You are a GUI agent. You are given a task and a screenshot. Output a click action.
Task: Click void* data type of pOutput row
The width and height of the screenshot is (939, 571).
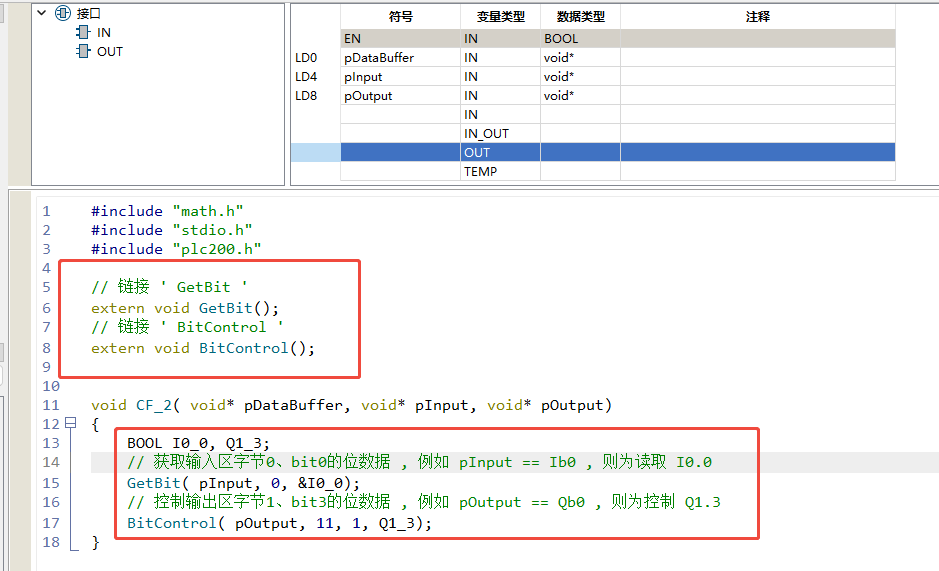[x=580, y=96]
